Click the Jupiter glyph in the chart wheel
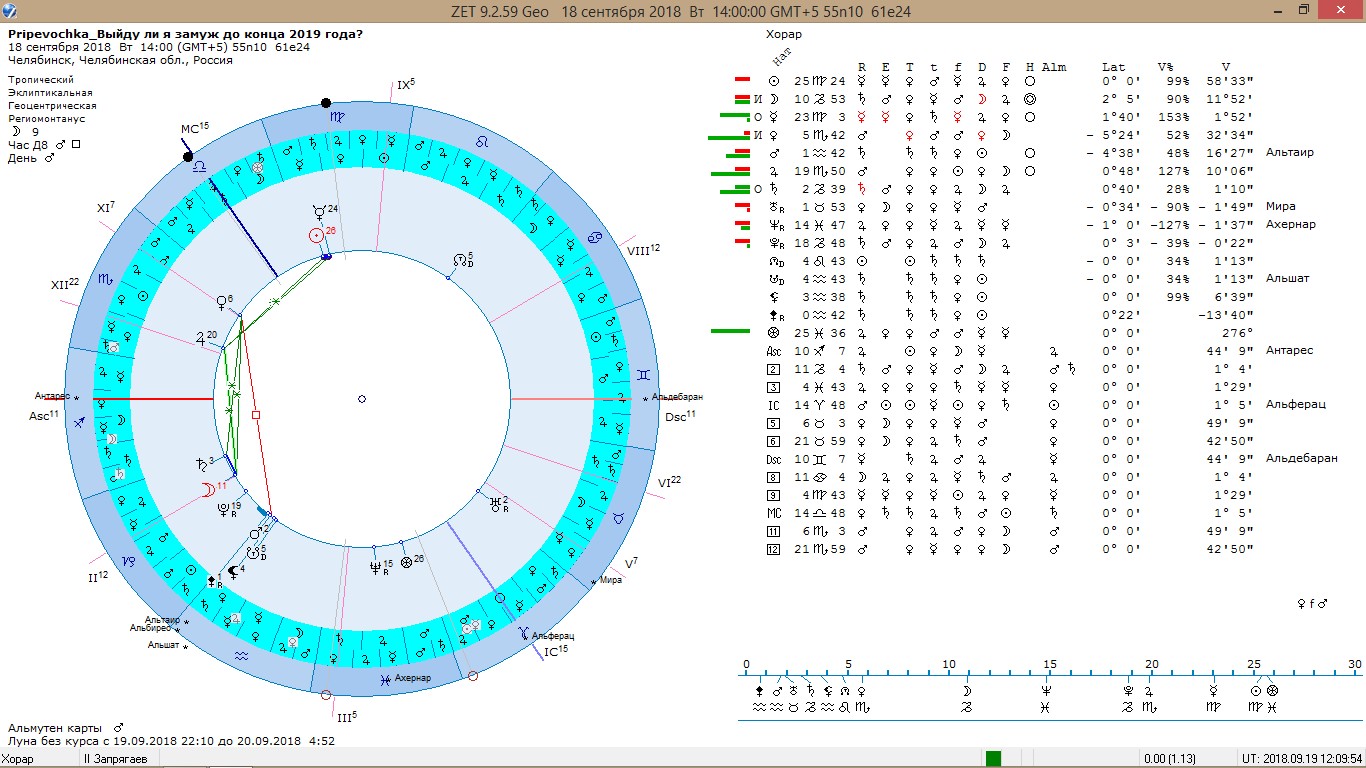Image resolution: width=1366 pixels, height=768 pixels. pos(201,338)
